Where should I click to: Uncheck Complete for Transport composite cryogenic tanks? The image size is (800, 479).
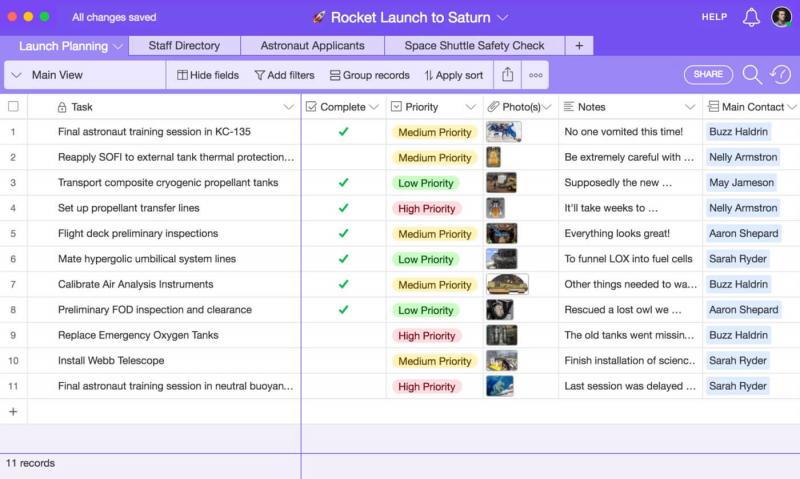[x=343, y=183]
